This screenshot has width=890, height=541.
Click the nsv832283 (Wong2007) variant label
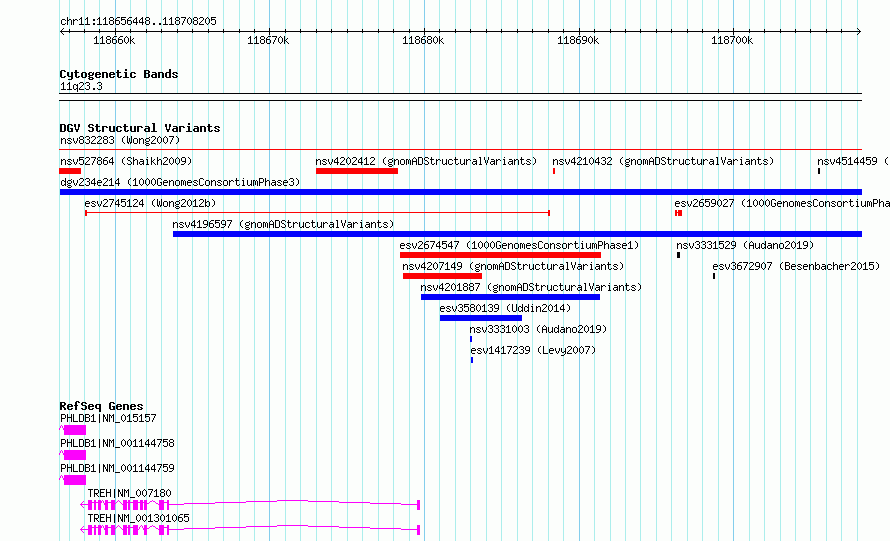click(x=120, y=140)
